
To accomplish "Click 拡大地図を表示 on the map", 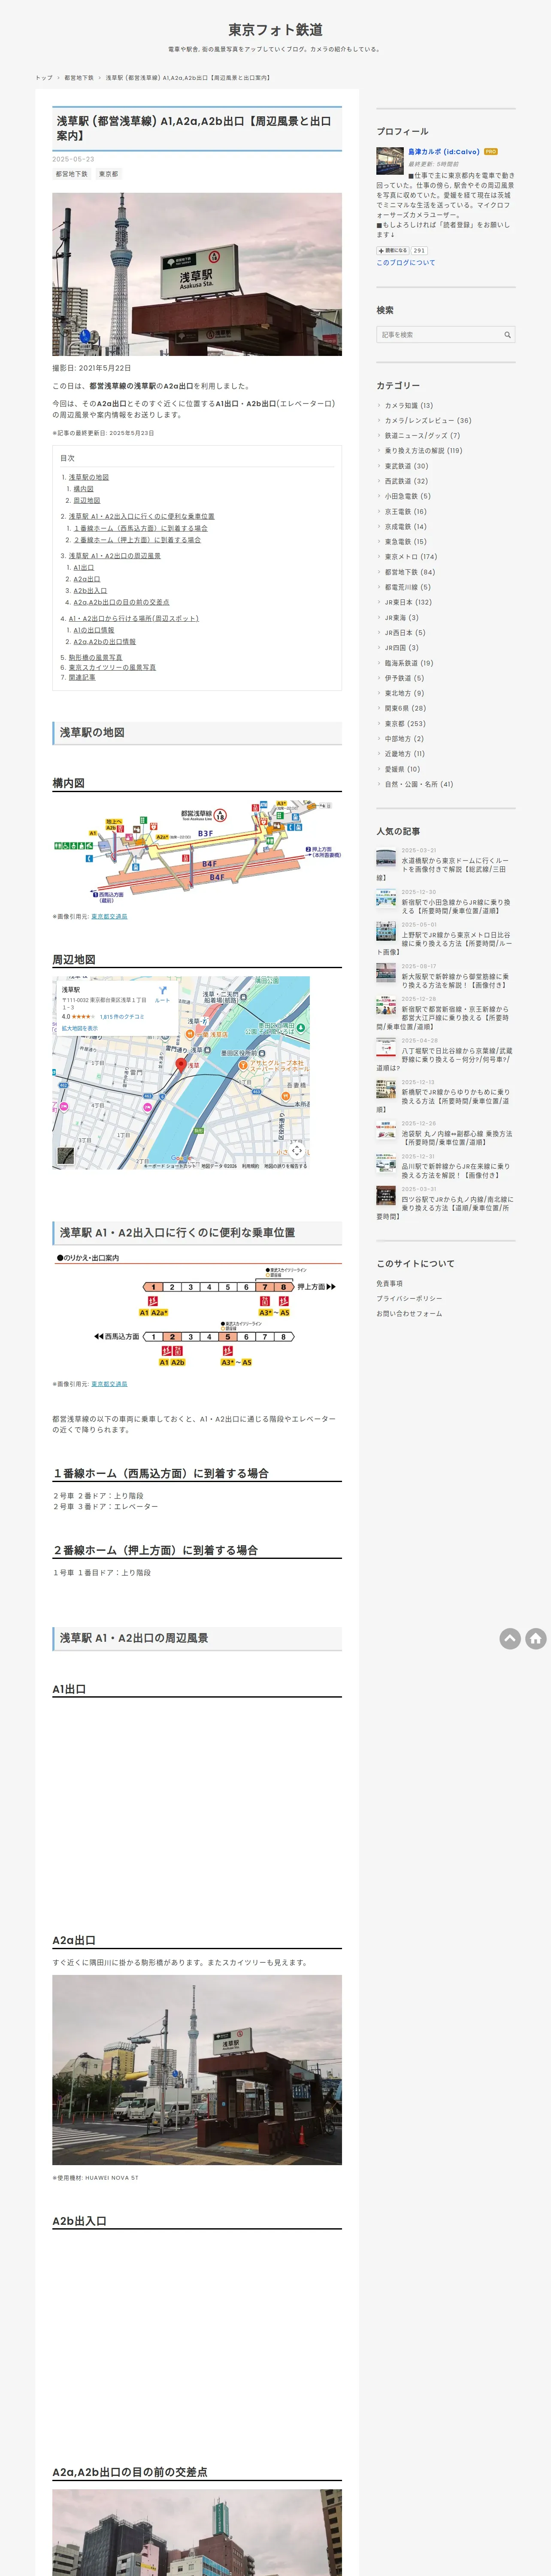I will (80, 1027).
